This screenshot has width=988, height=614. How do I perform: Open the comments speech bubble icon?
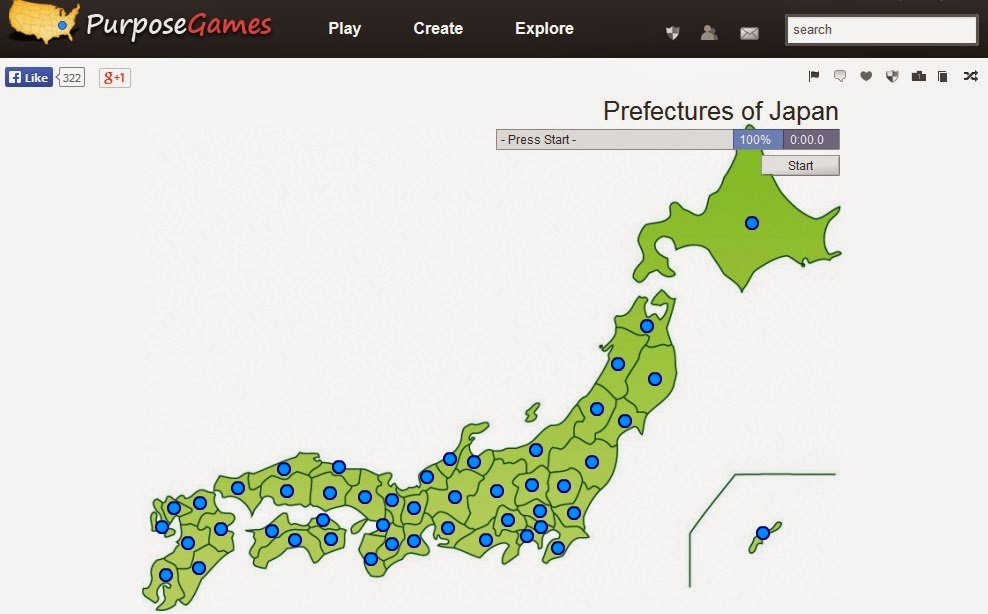[x=840, y=75]
